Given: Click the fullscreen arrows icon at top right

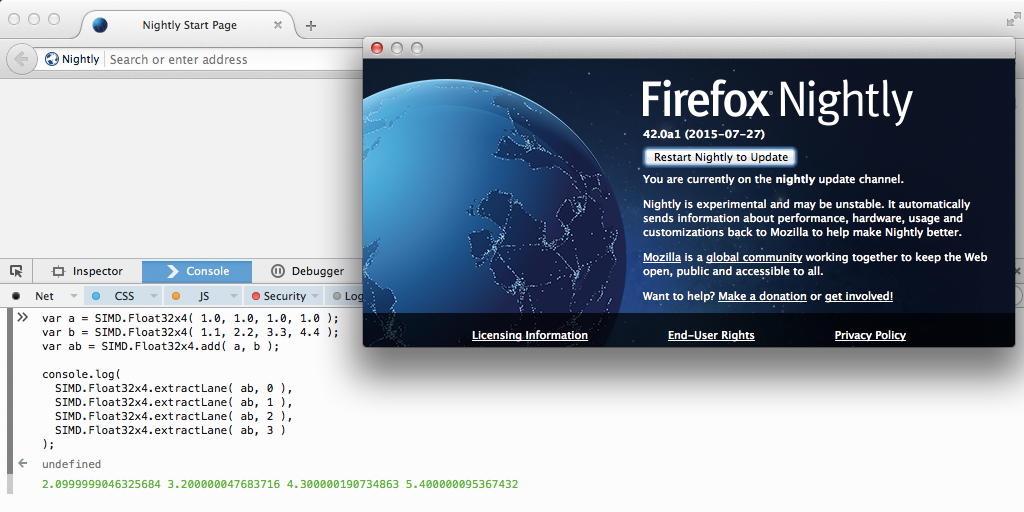Looking at the screenshot, I should coord(1012,20).
